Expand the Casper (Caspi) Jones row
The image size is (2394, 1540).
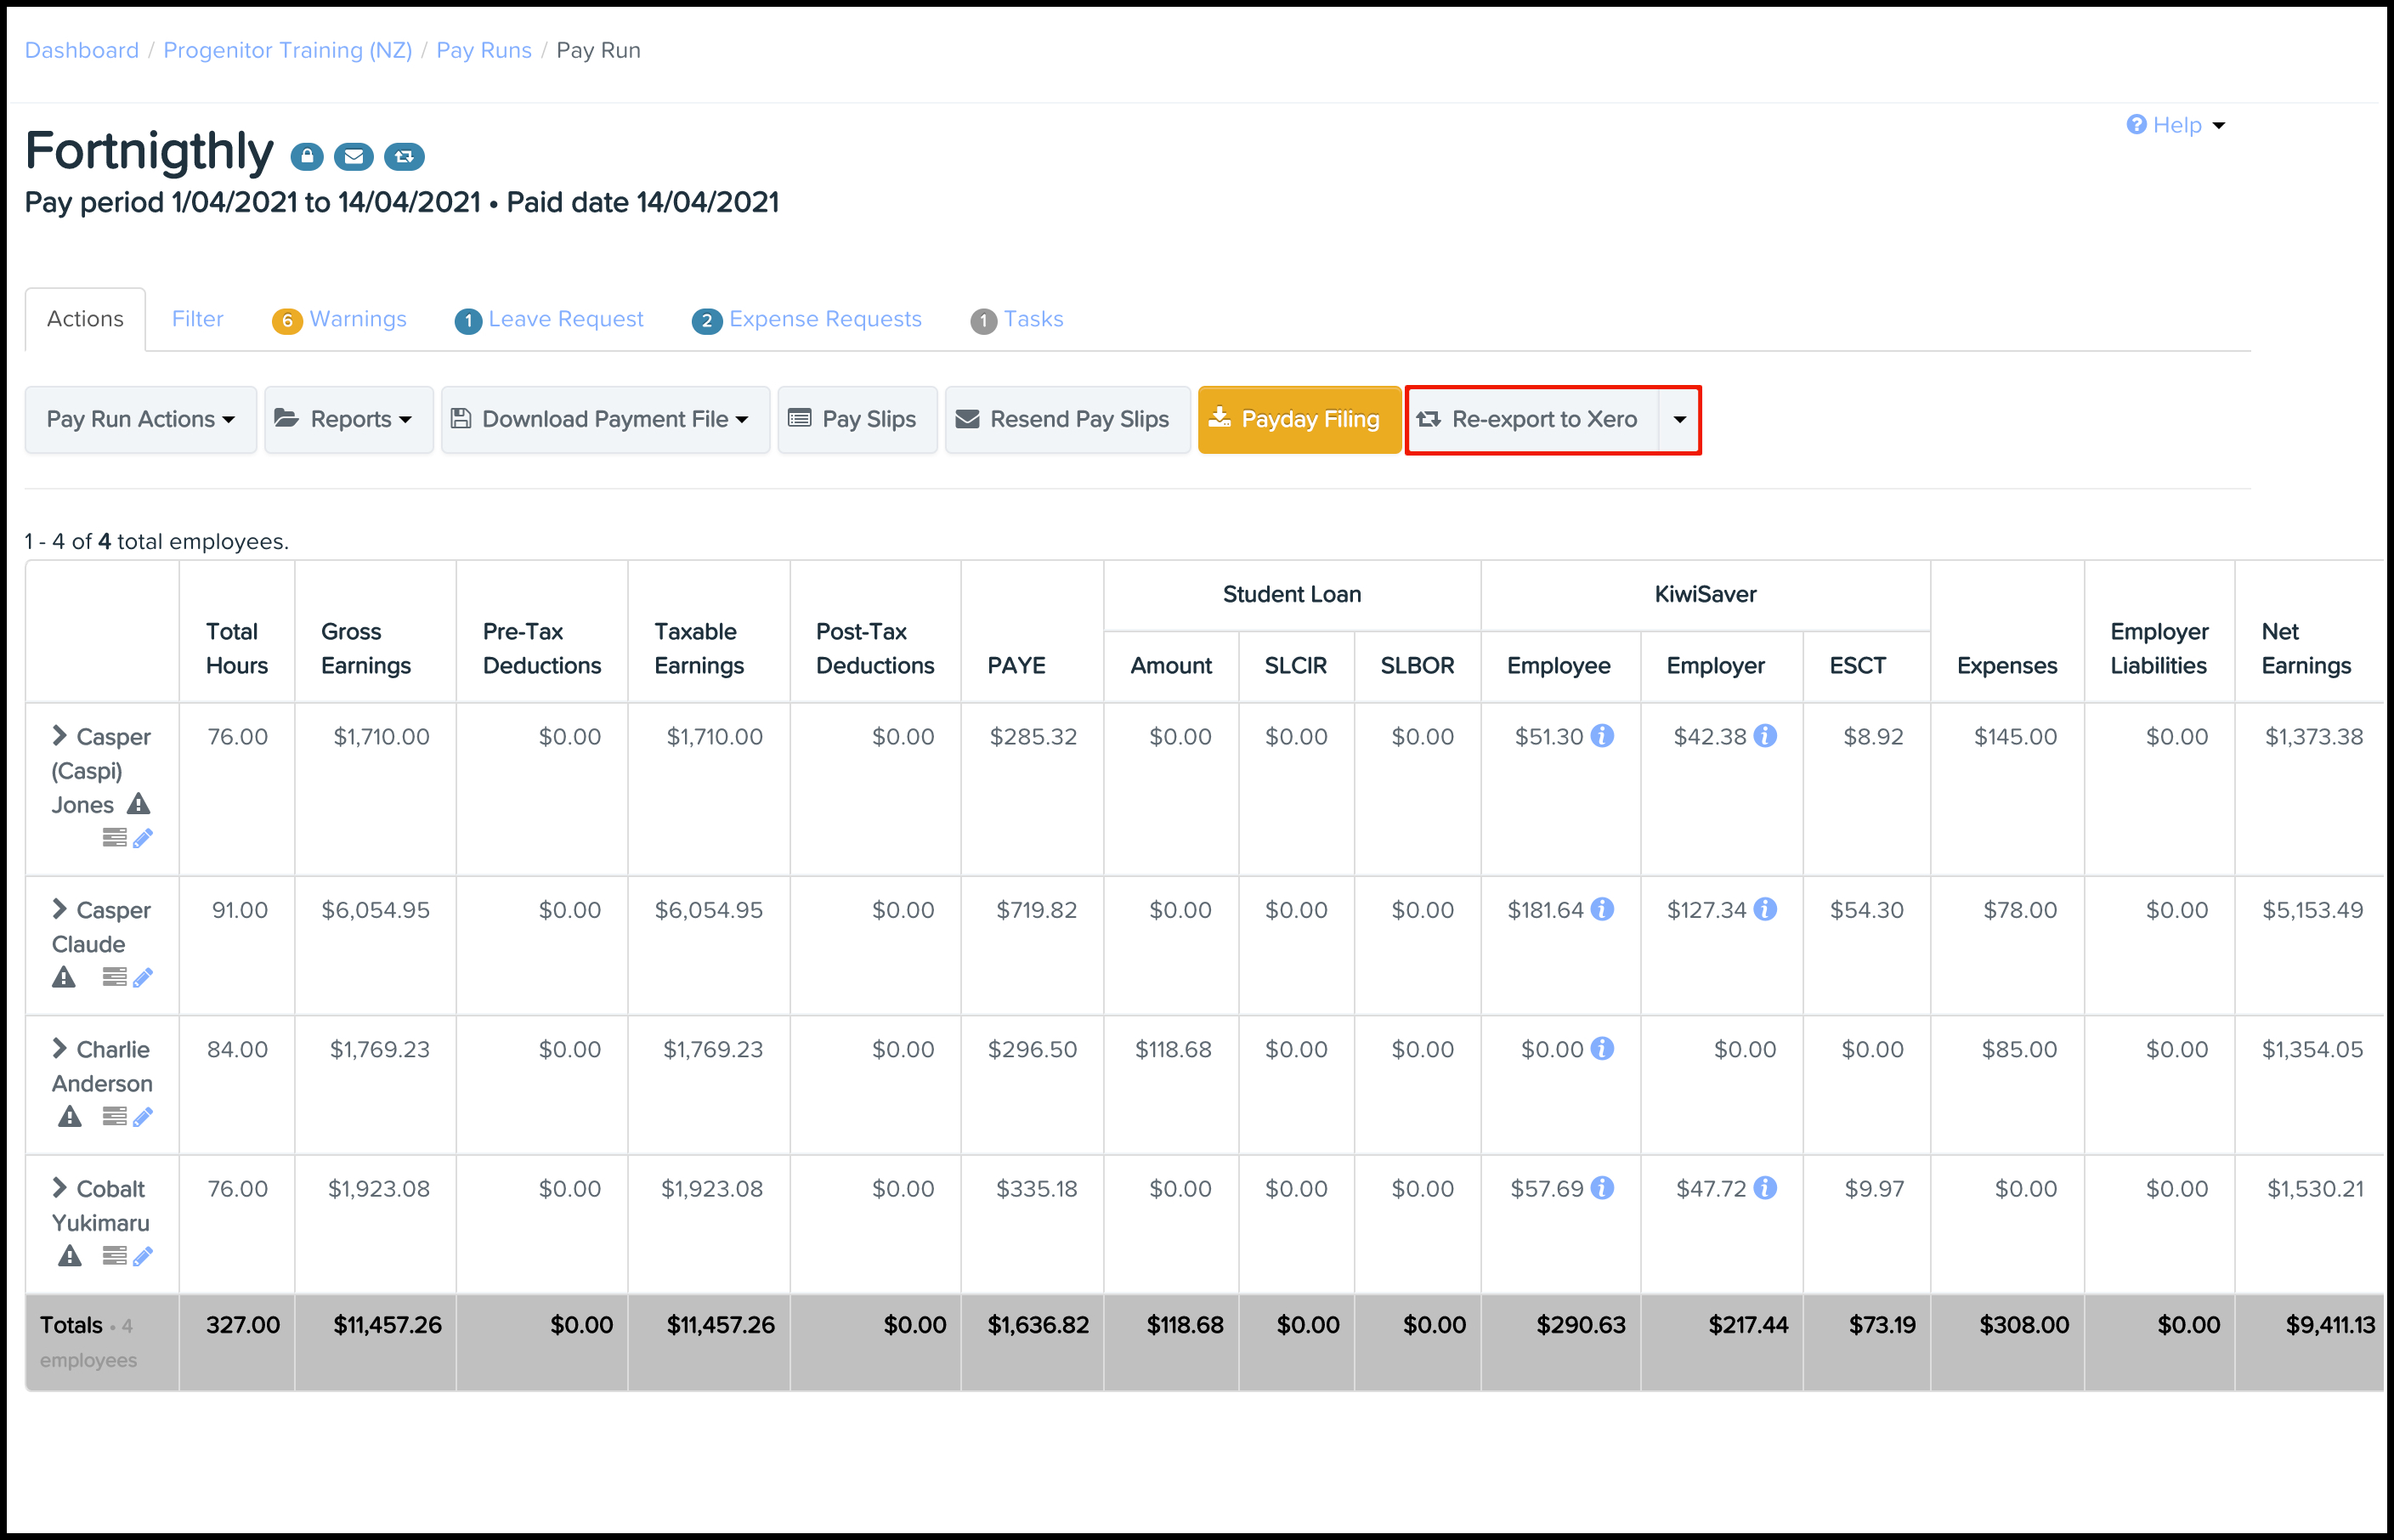59,736
